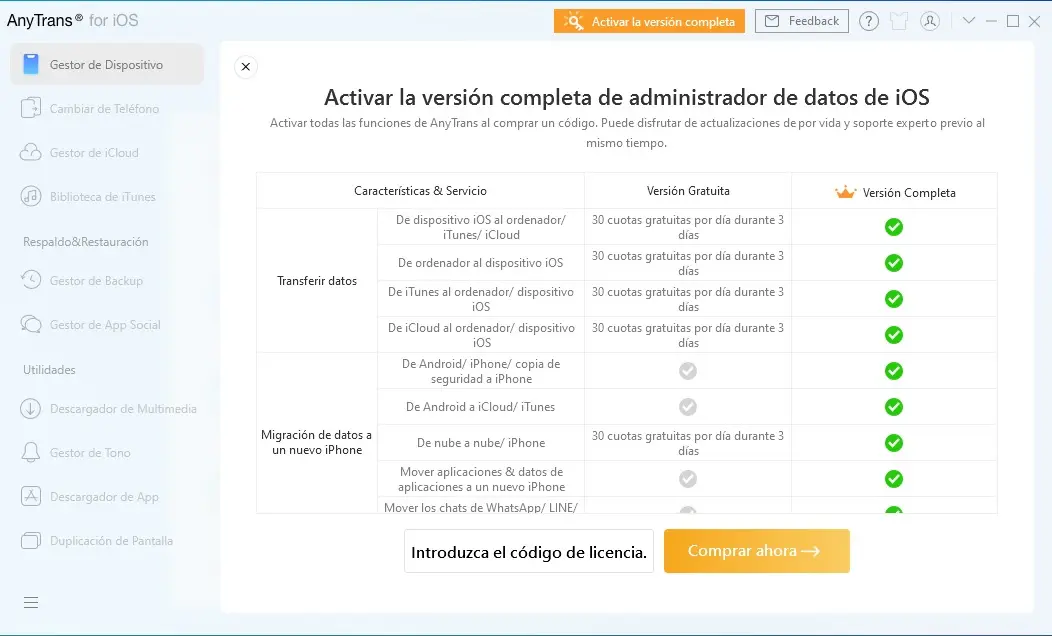Viewport: 1052px width, 636px height.
Task: Open the Feedback button
Action: [802, 21]
